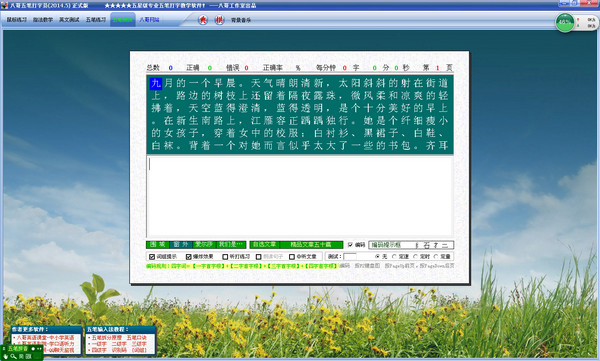Open the 八哥网站 link tab
600x361 pixels.
click(149, 20)
